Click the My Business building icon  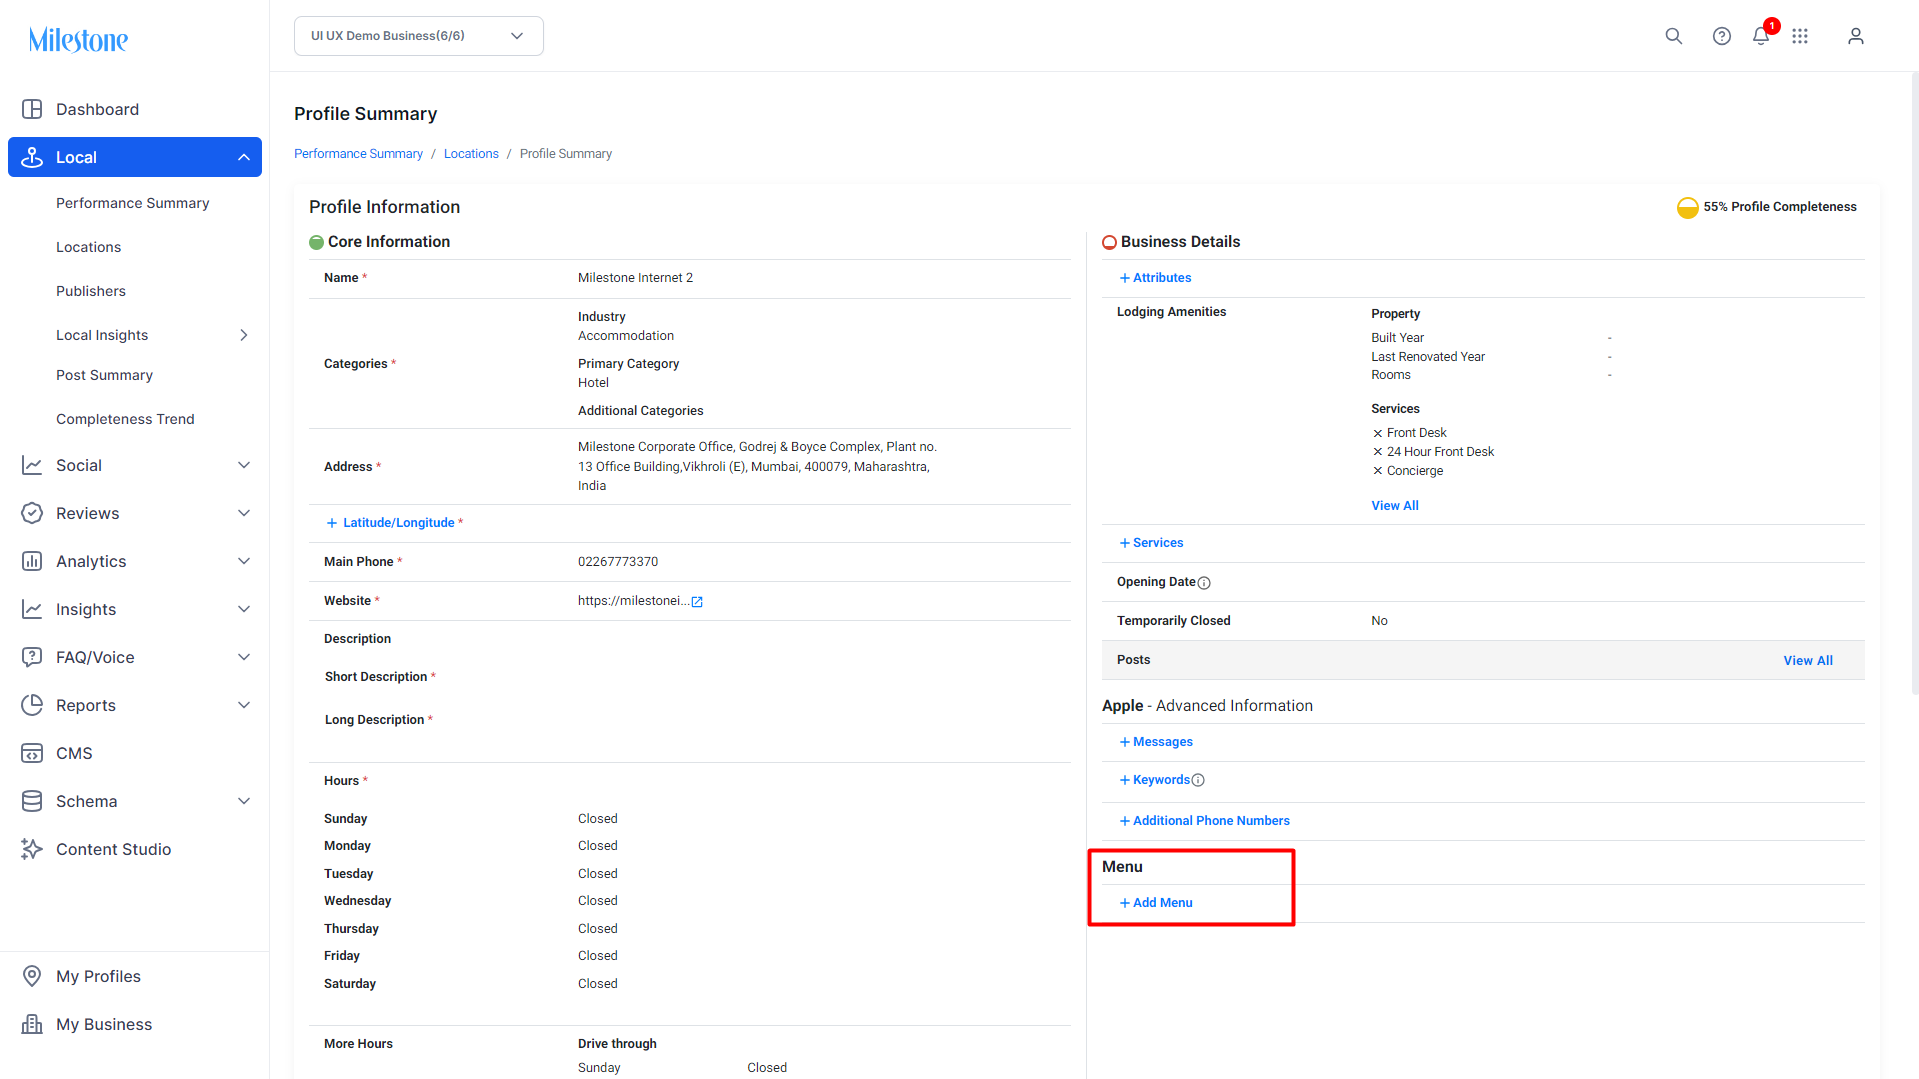32,1024
